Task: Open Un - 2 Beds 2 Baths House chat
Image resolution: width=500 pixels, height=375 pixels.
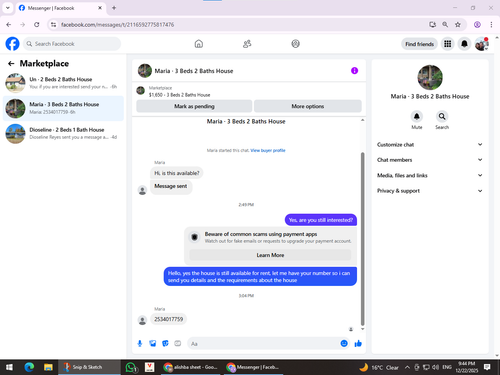Action: (x=63, y=83)
